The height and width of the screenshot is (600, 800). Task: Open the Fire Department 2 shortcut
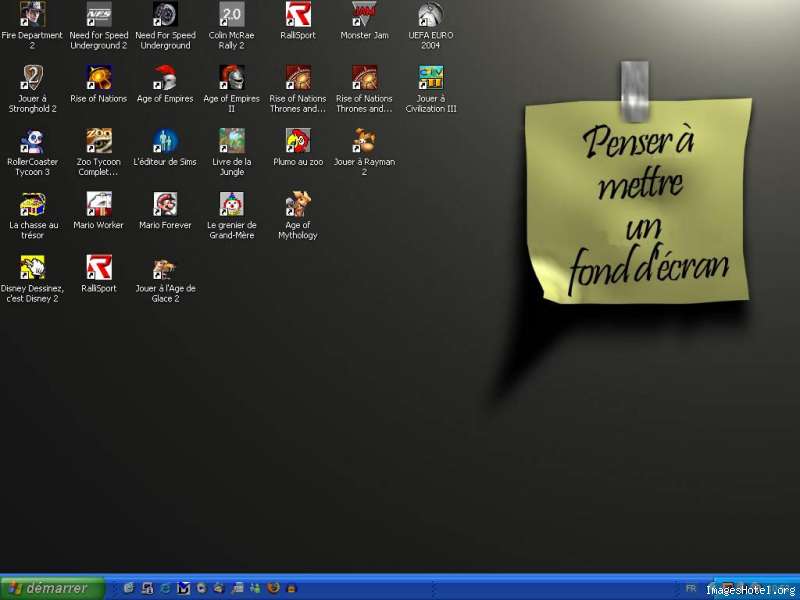pyautogui.click(x=32, y=15)
